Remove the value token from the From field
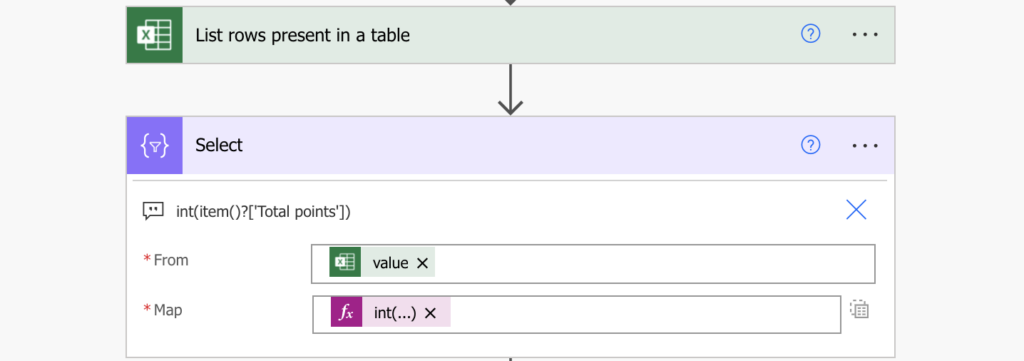This screenshot has height=361, width=1024. (x=422, y=263)
